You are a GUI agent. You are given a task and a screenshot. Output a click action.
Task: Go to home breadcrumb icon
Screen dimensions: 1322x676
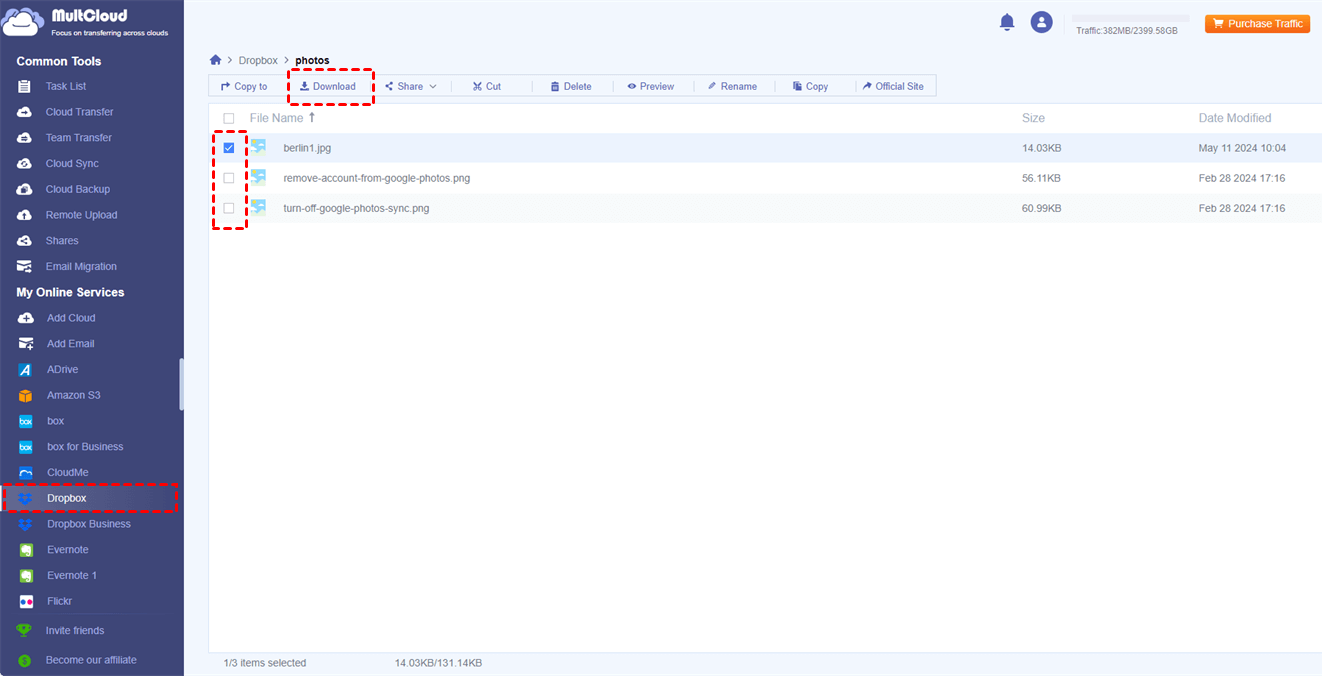[215, 60]
